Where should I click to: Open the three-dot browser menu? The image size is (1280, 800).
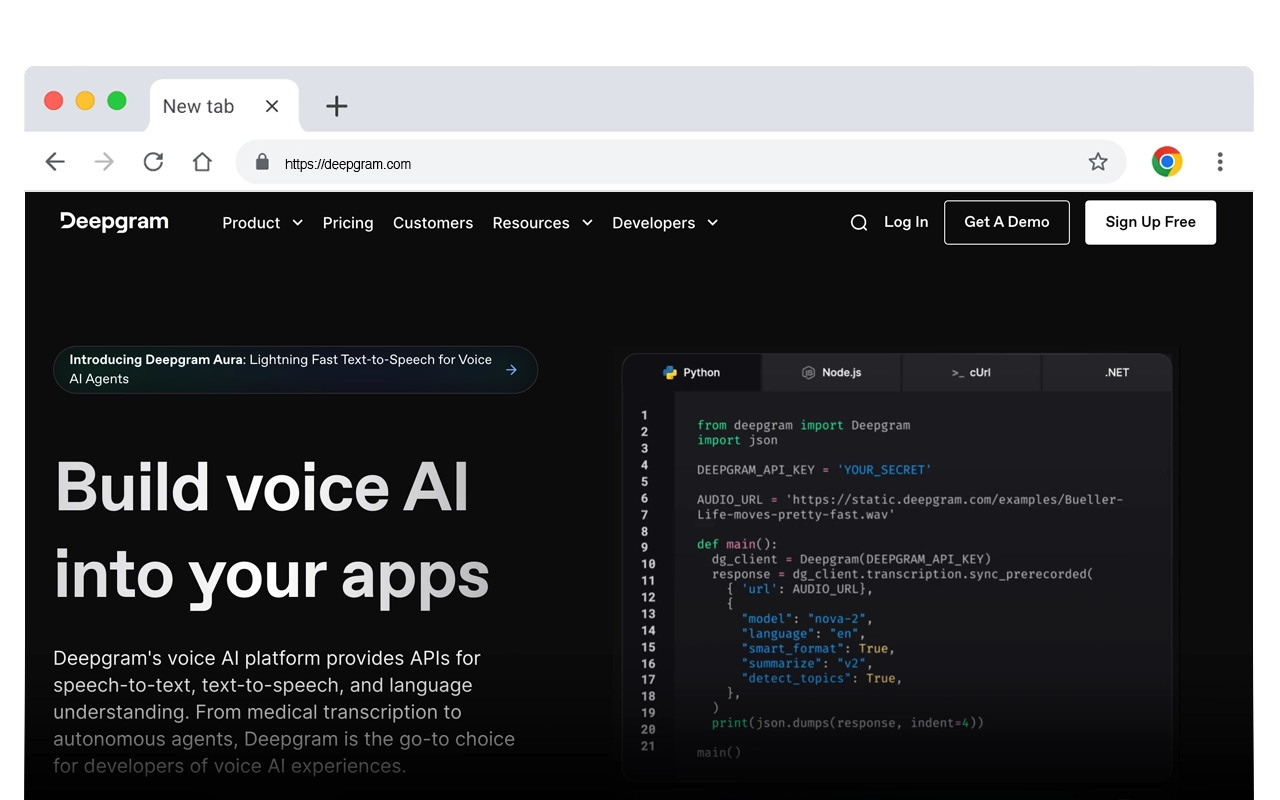(x=1220, y=162)
